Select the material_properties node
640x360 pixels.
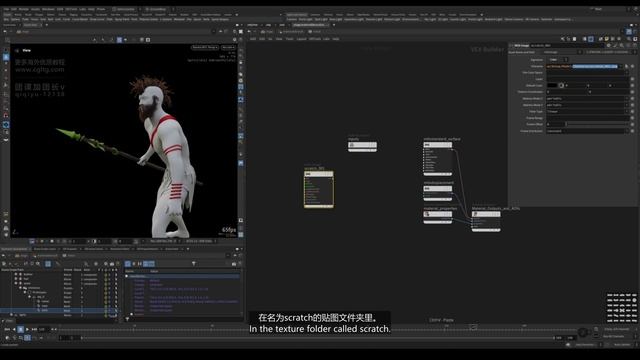click(x=438, y=217)
